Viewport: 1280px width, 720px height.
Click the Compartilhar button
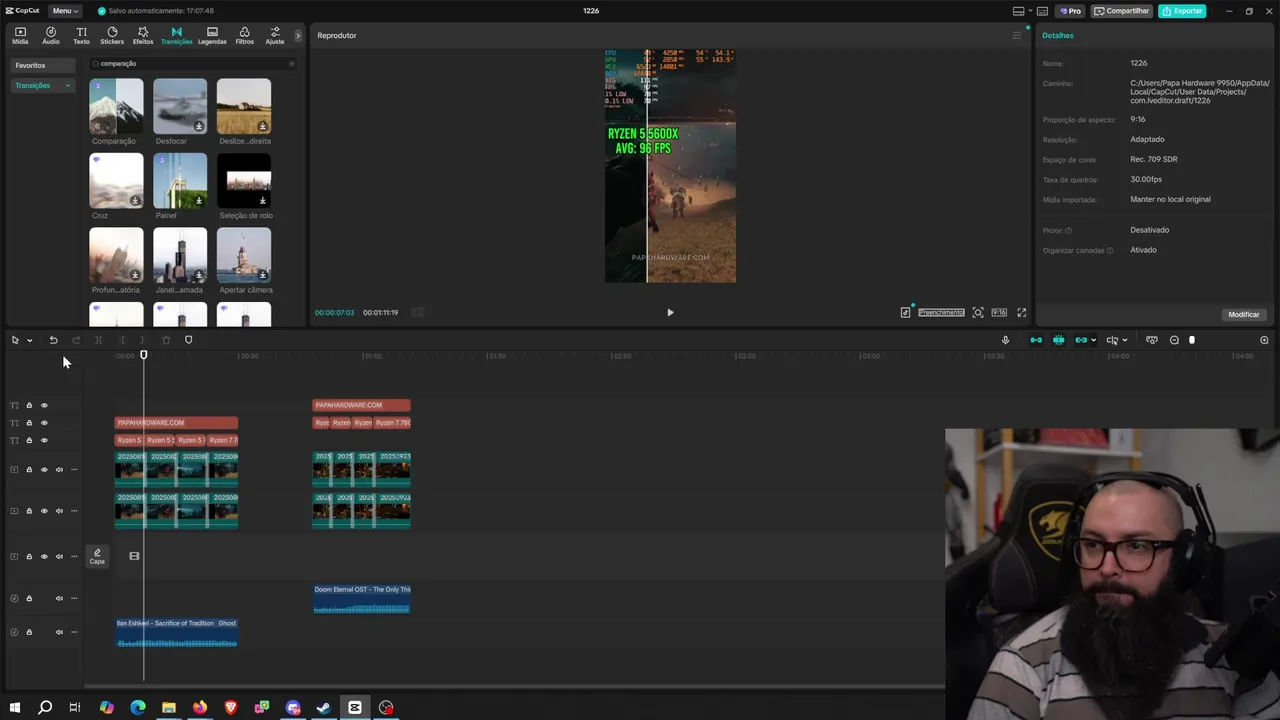[x=1121, y=11]
